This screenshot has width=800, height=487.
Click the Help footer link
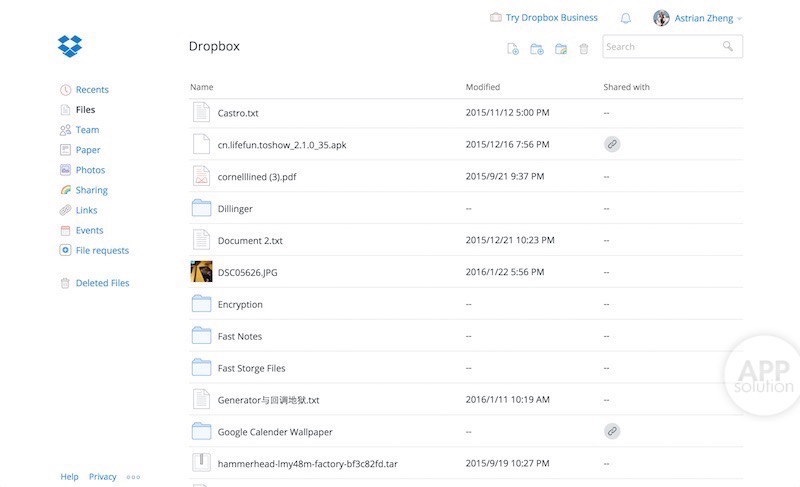tap(69, 477)
